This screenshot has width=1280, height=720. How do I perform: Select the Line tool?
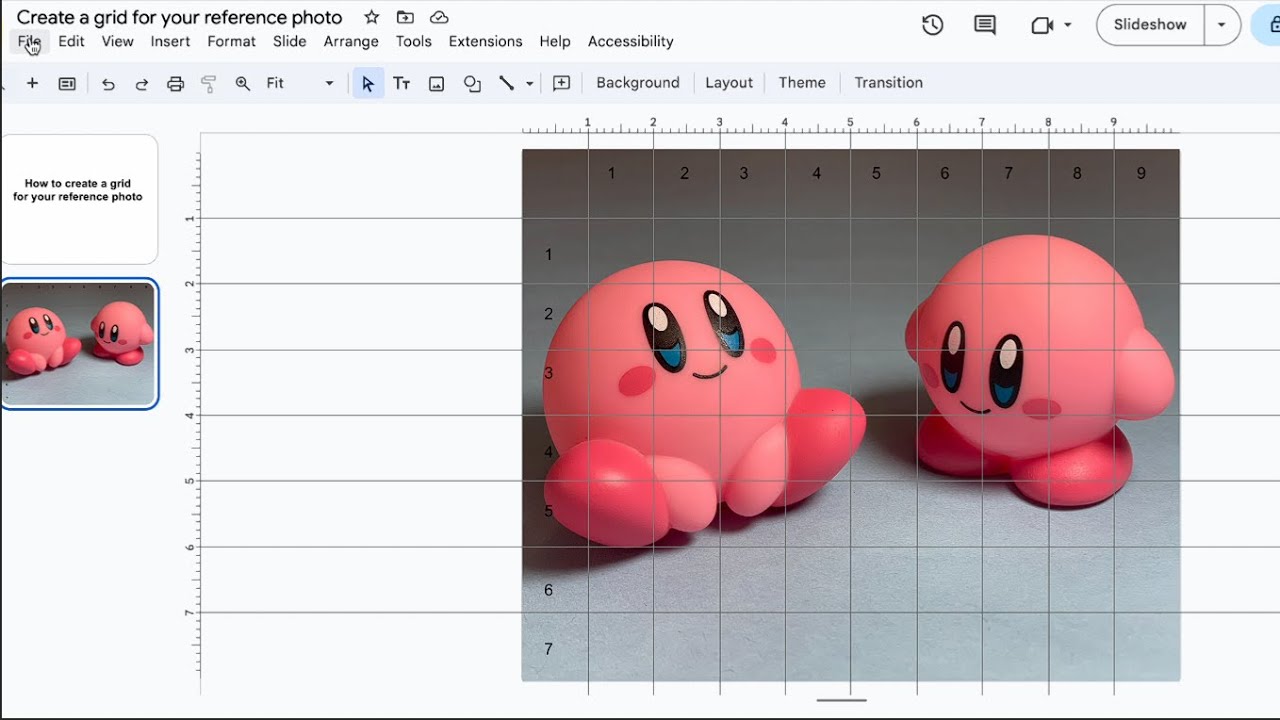tap(506, 84)
